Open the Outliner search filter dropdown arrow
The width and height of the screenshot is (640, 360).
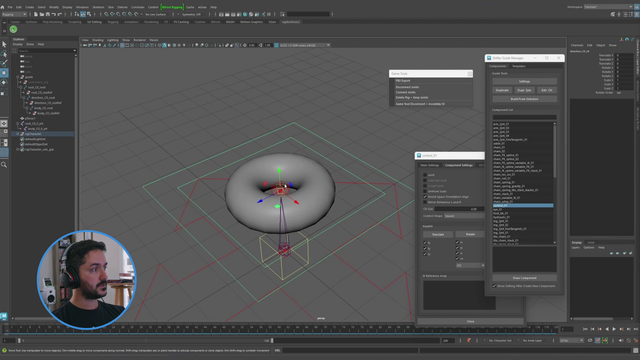tap(75, 51)
